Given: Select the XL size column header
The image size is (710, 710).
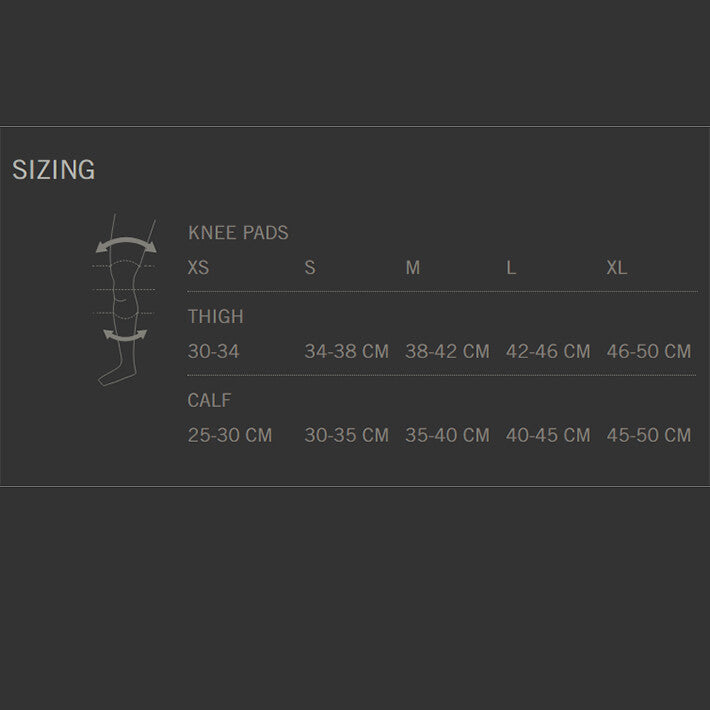Looking at the screenshot, I should pyautogui.click(x=617, y=268).
